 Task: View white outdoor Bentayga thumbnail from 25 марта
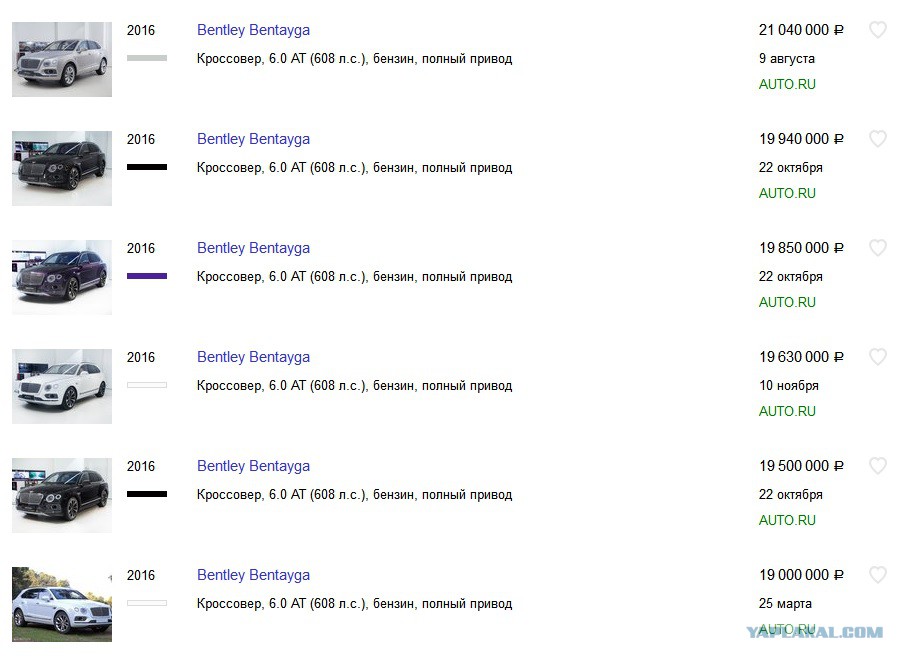coord(62,604)
